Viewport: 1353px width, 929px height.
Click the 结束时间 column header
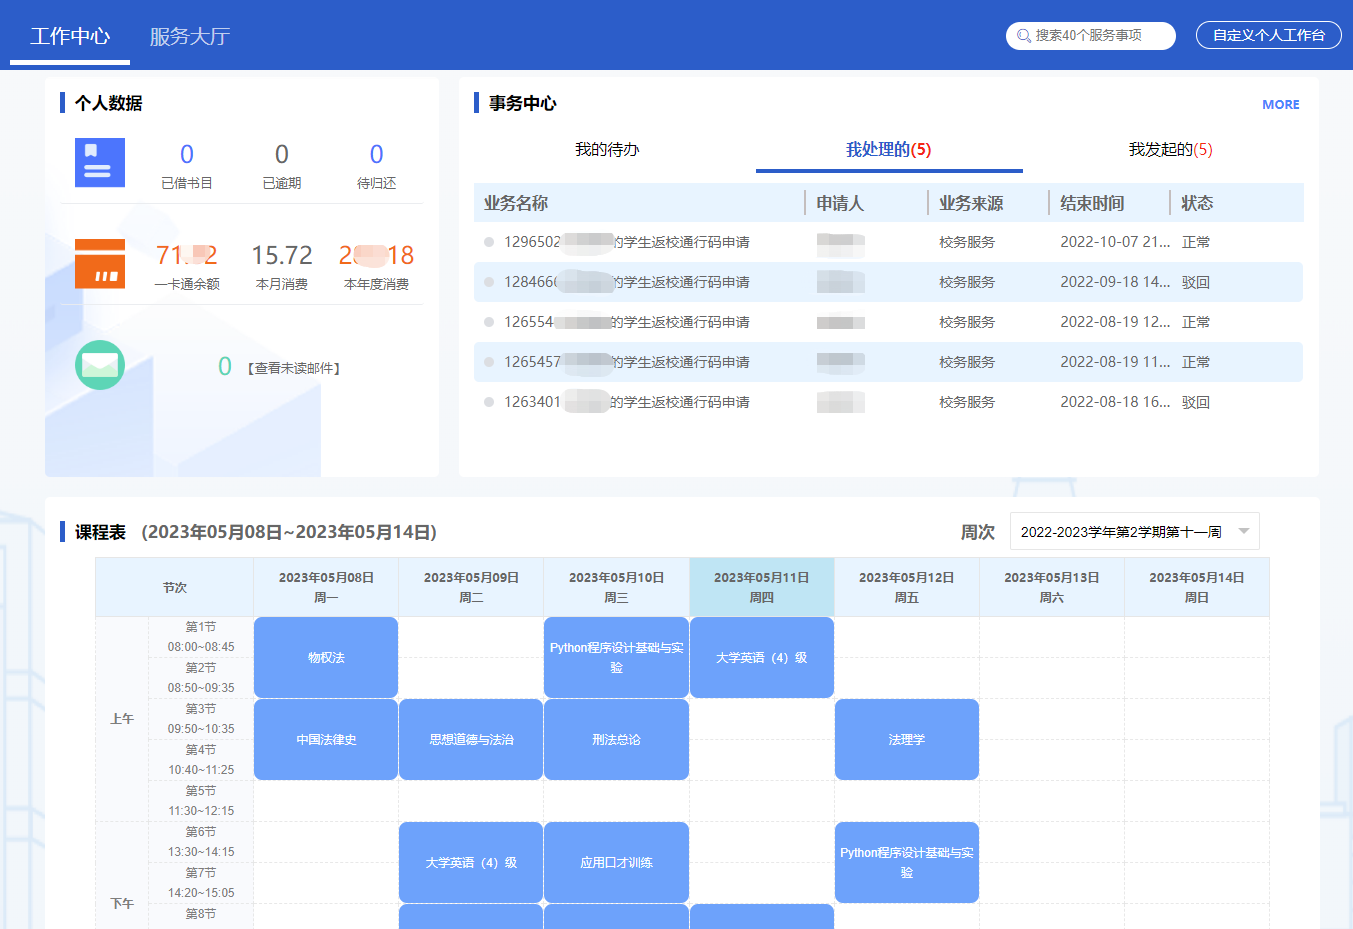[x=1092, y=203]
